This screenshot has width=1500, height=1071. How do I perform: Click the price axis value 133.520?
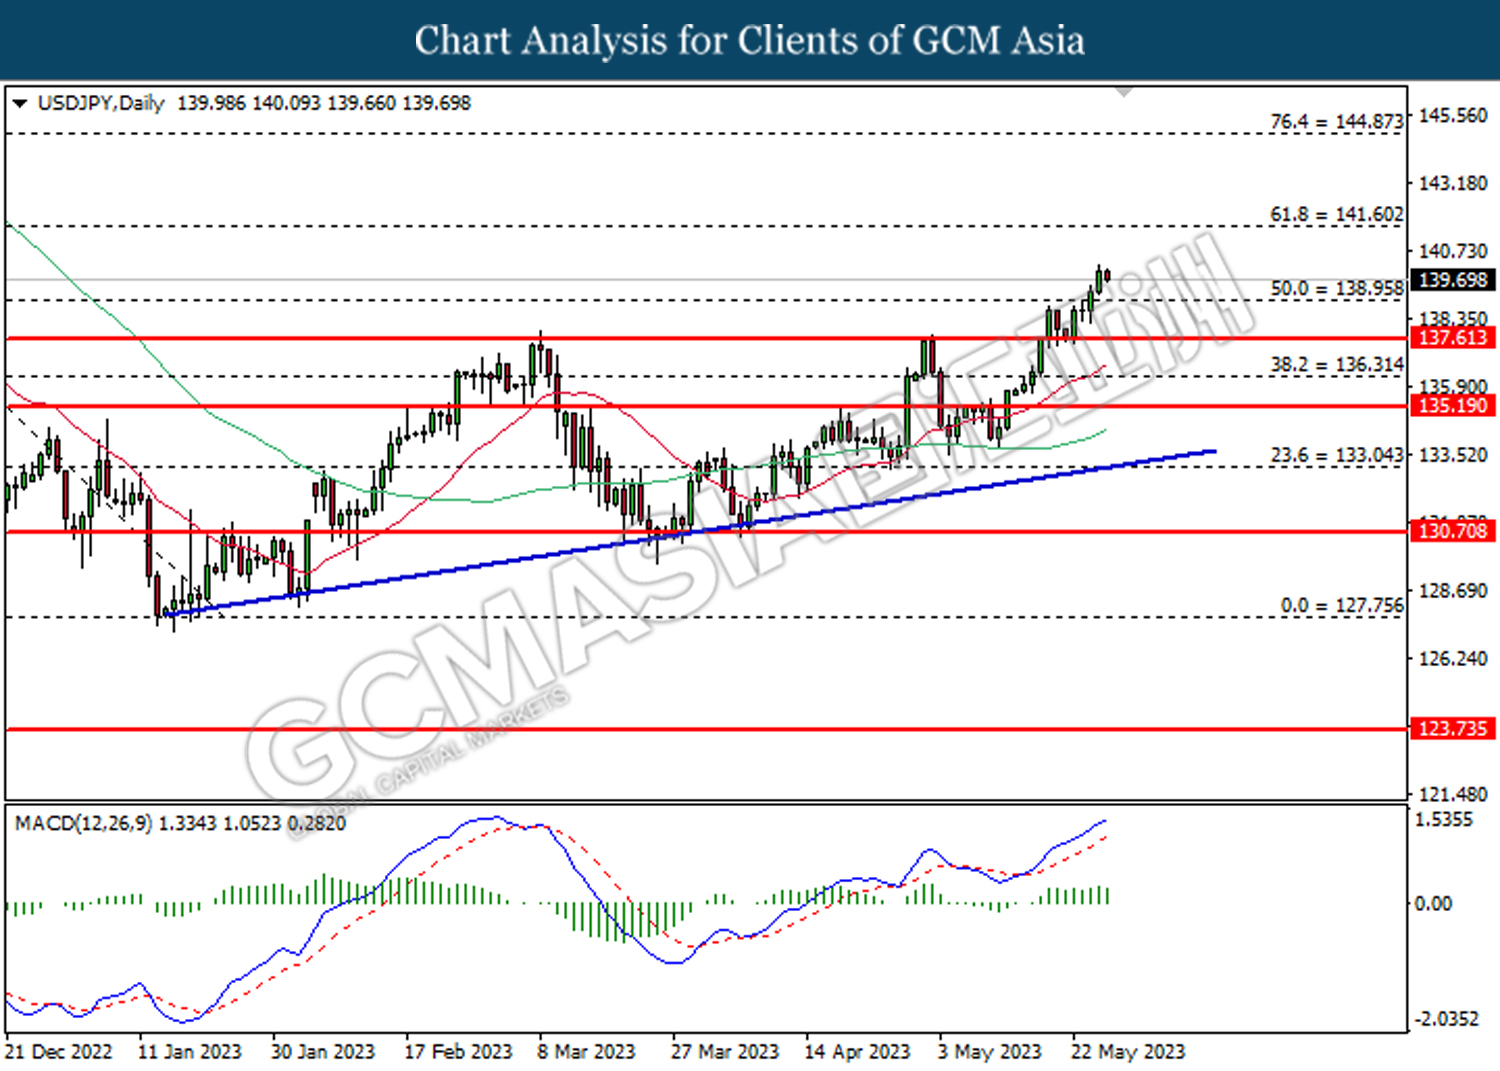[x=1453, y=454]
